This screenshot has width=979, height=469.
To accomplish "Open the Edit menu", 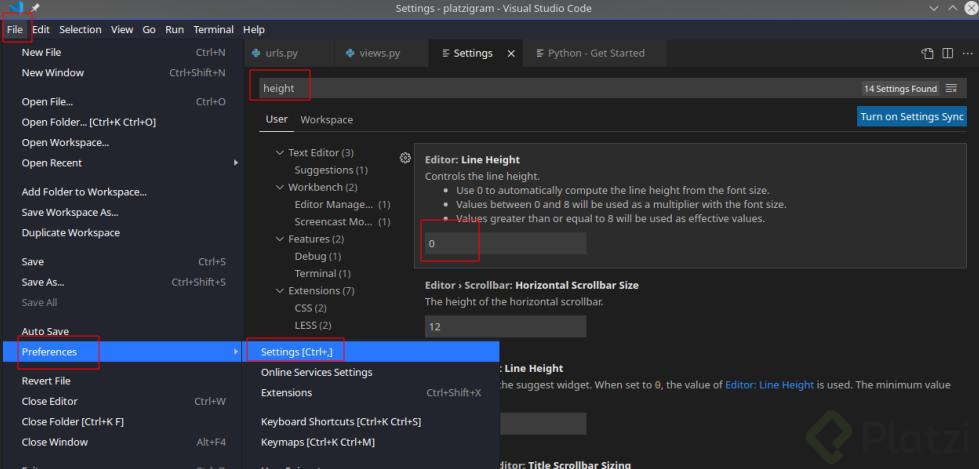I will pyautogui.click(x=41, y=29).
